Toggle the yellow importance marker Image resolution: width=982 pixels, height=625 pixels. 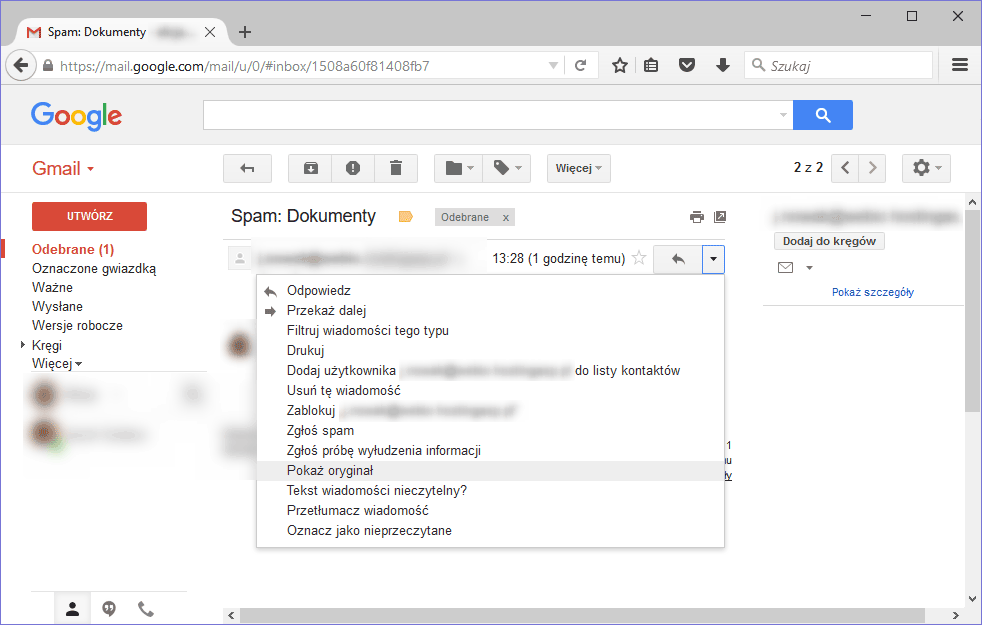point(406,217)
